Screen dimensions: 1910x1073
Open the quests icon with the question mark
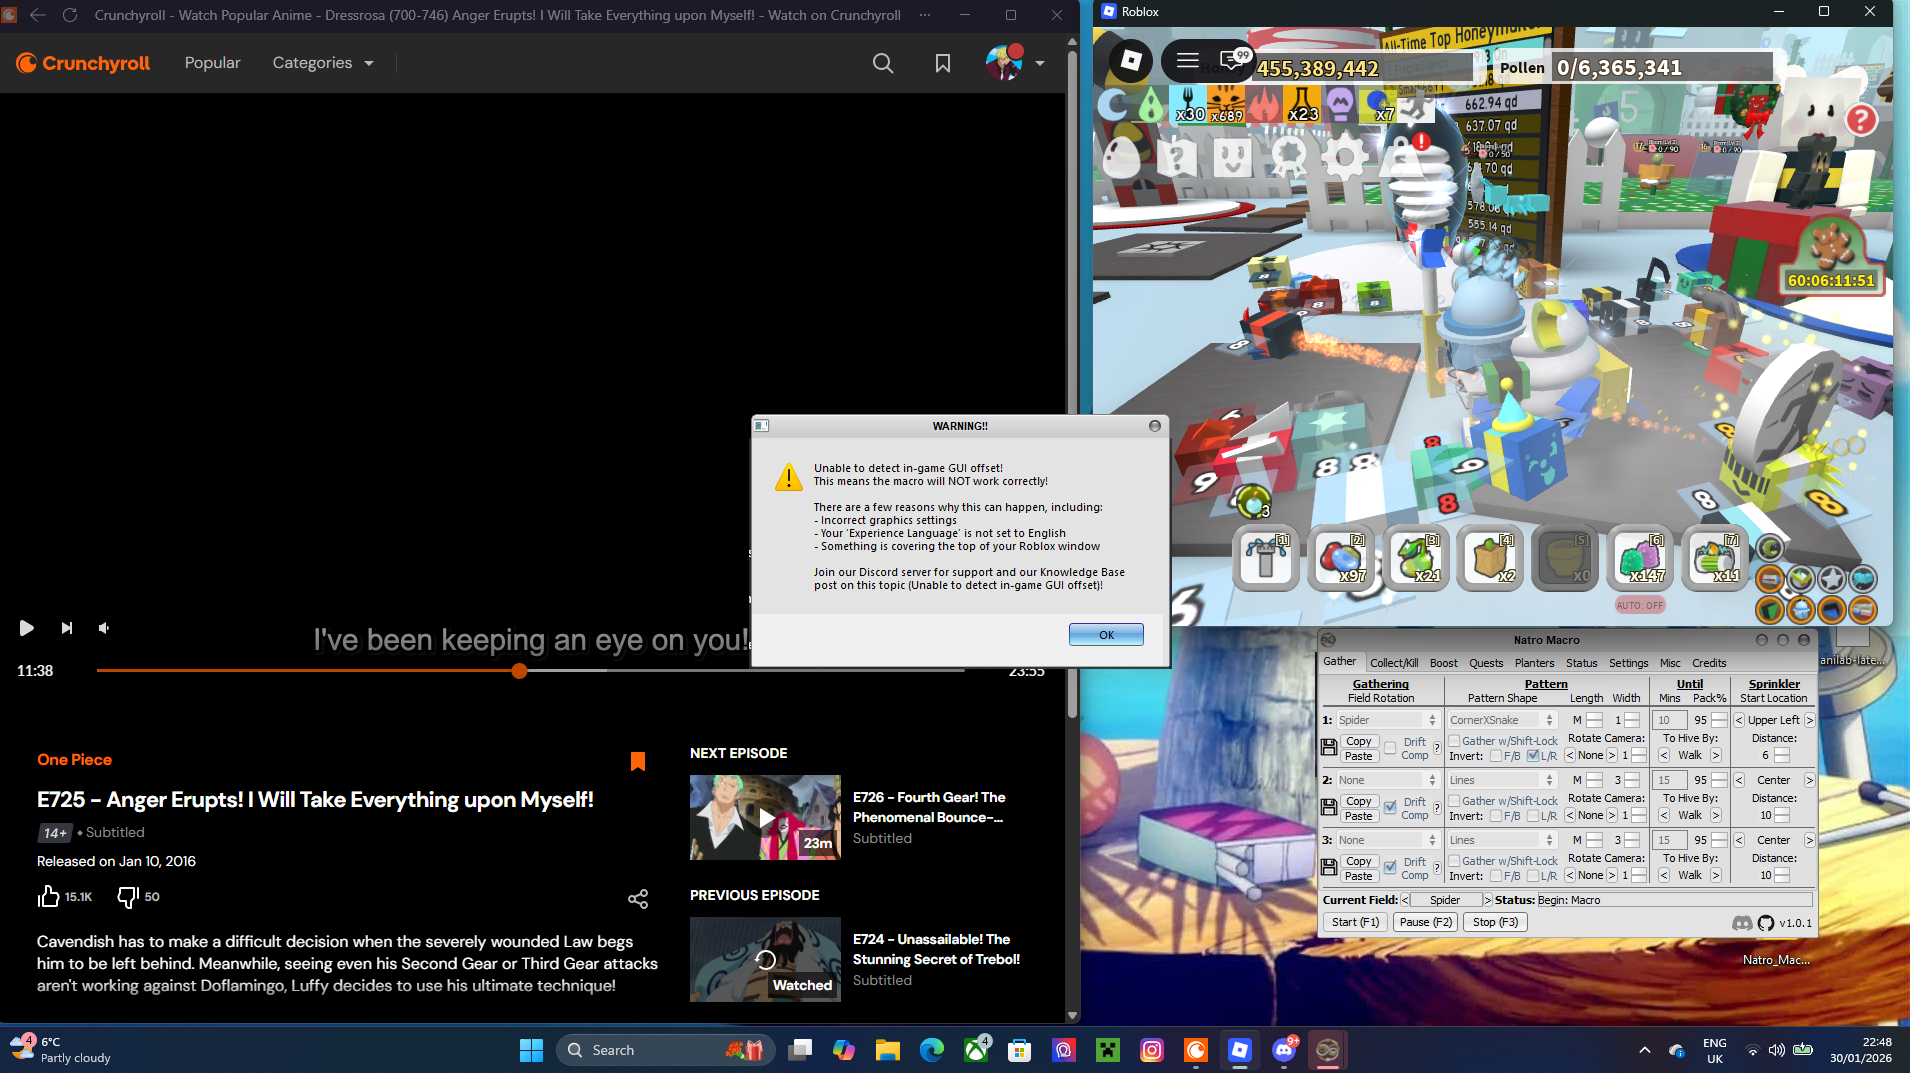(x=1179, y=158)
